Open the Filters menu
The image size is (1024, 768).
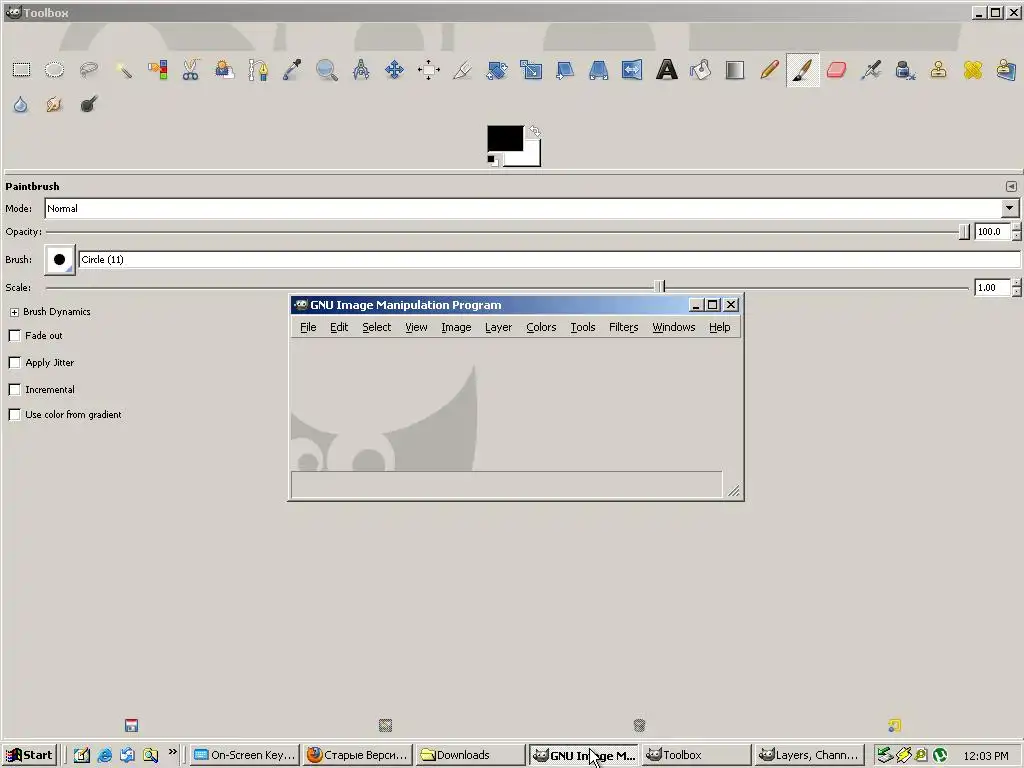click(x=624, y=327)
